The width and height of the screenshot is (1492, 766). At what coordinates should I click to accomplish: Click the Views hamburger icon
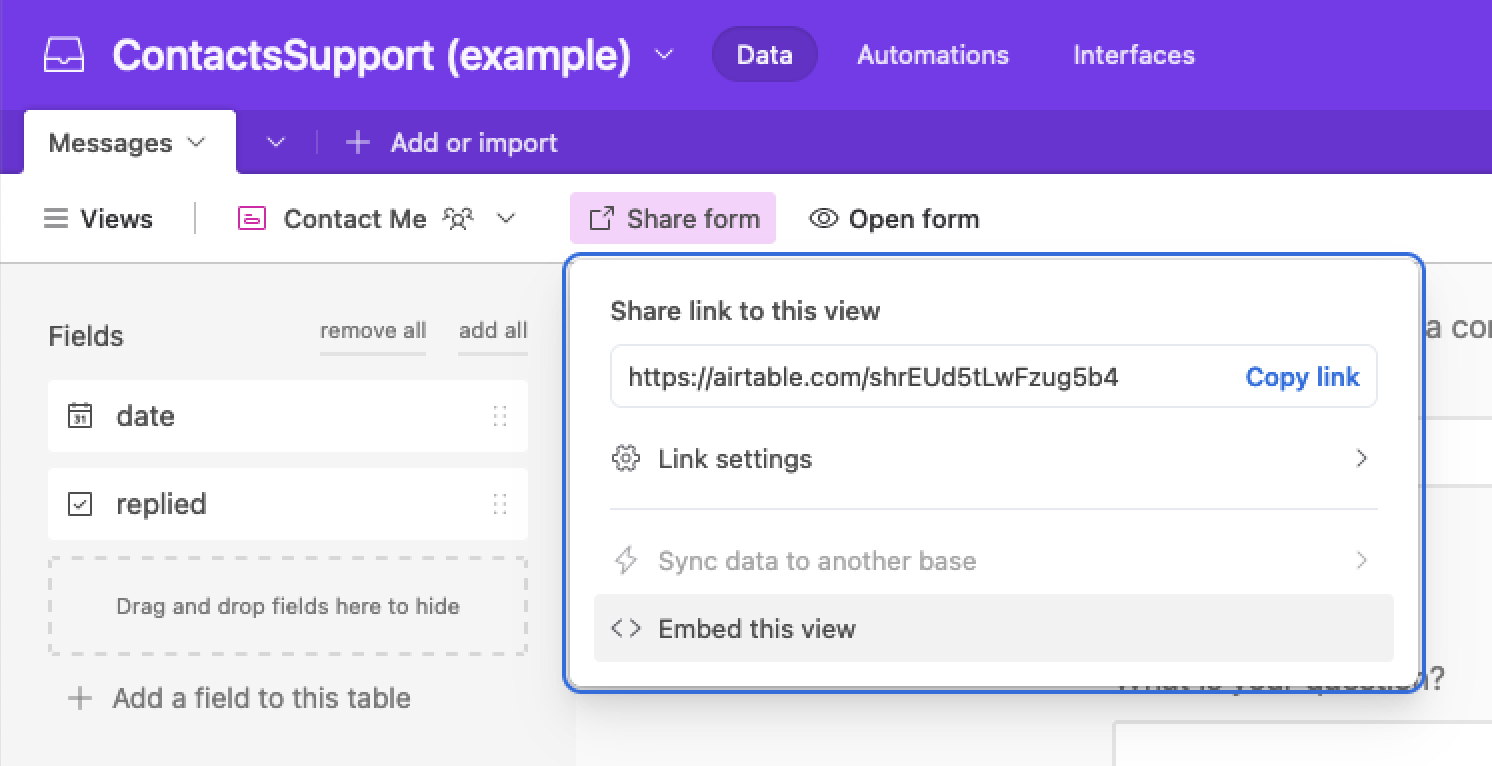point(57,218)
